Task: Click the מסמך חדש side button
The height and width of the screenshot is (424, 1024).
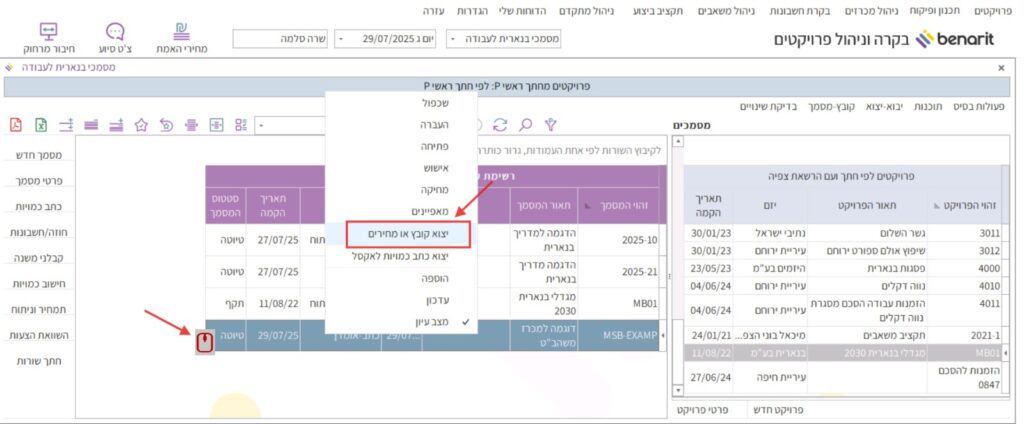Action: click(40, 156)
